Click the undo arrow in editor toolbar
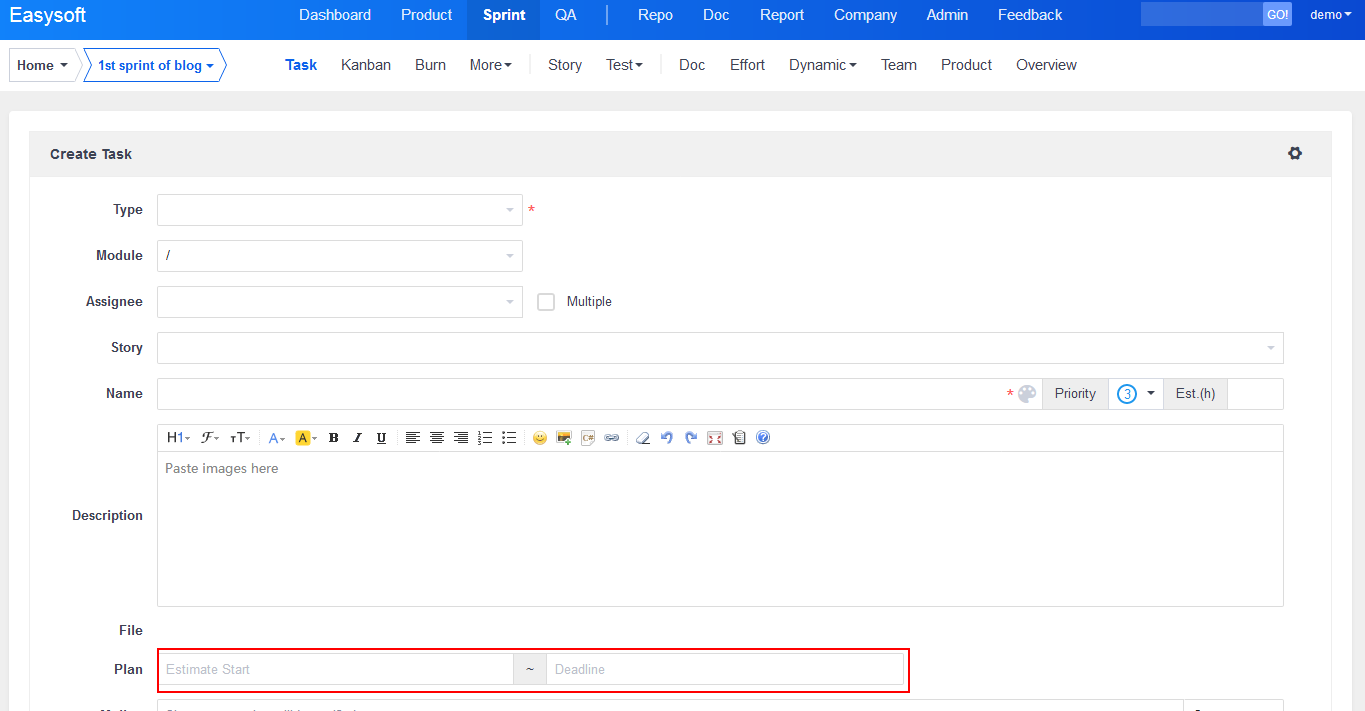Viewport: 1365px width, 711px height. (x=667, y=438)
